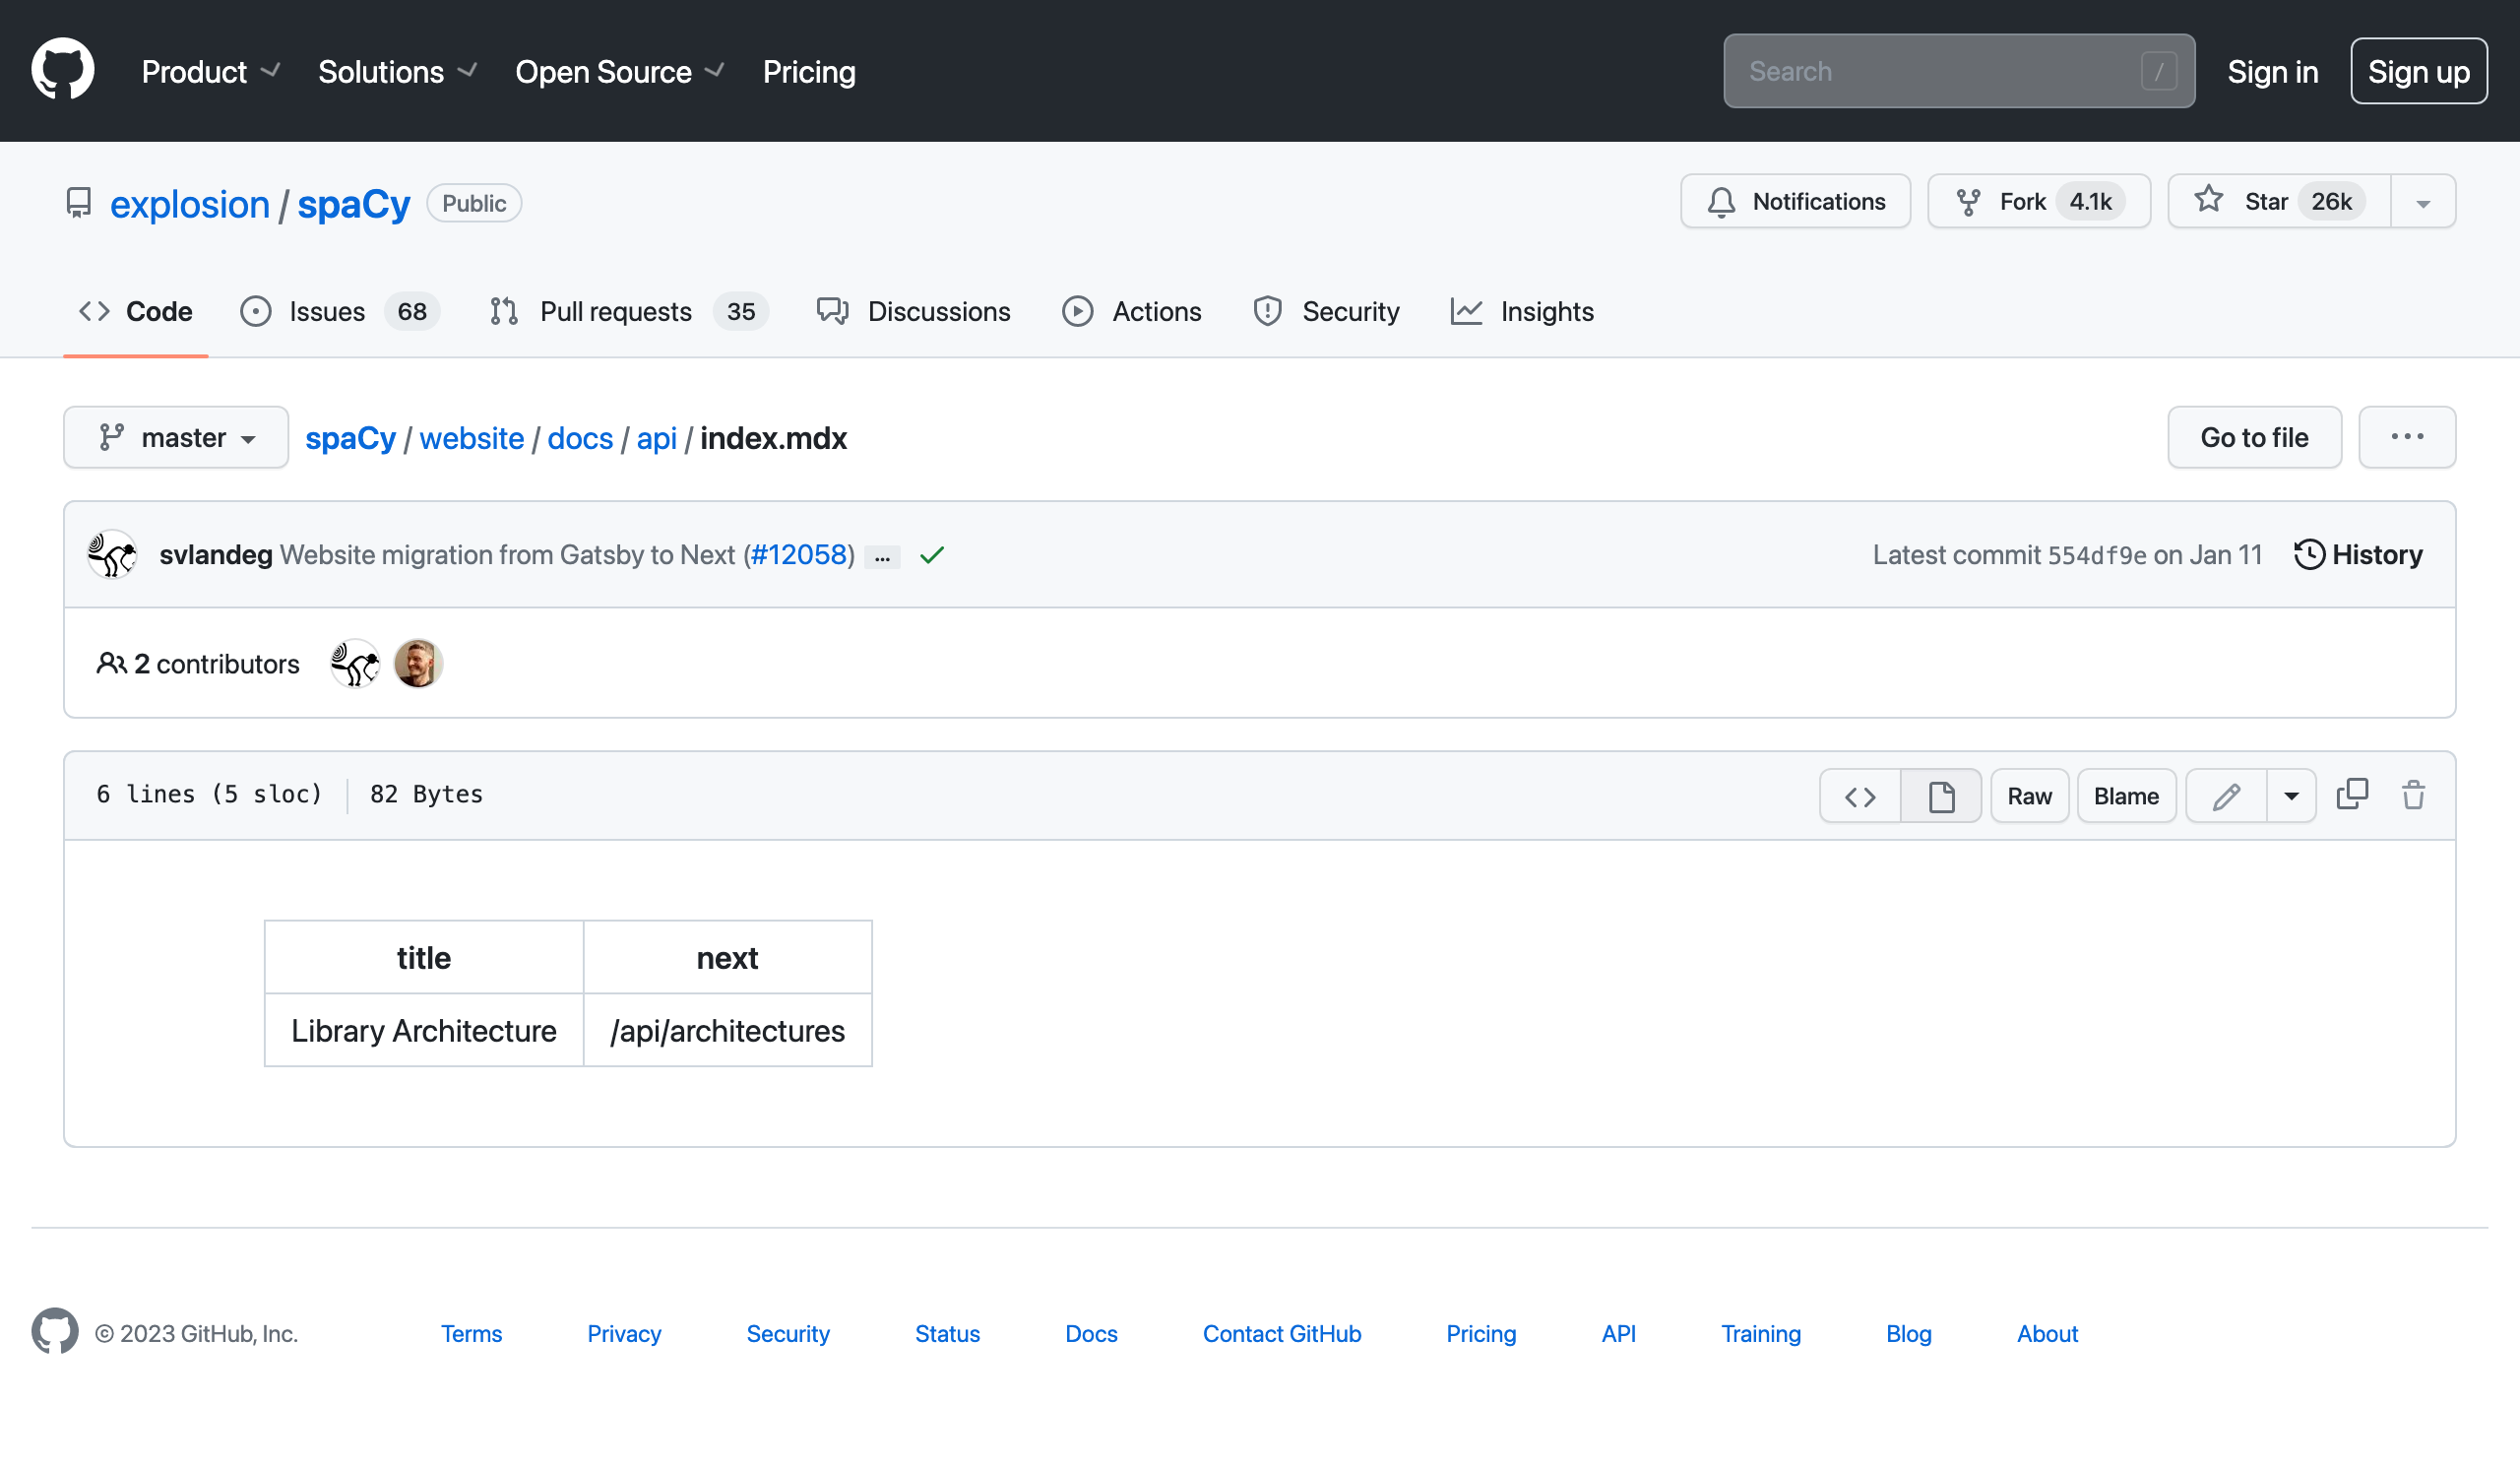This screenshot has height=1467, width=2520.
Task: Navigate to docs folder breadcrumb
Action: (580, 438)
